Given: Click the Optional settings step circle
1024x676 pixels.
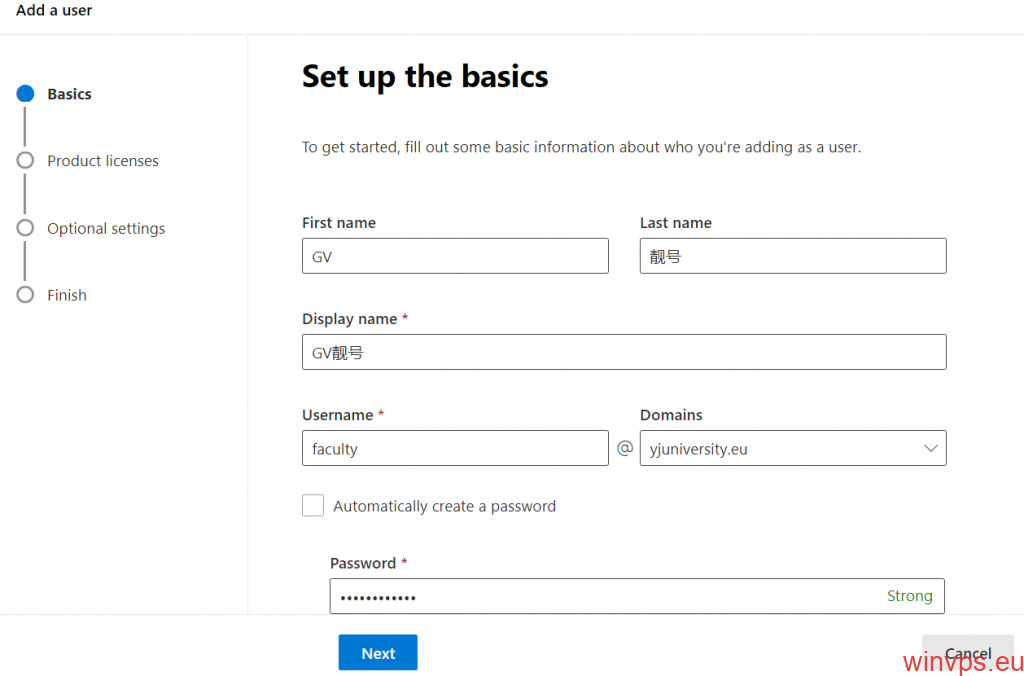Looking at the screenshot, I should [25, 228].
